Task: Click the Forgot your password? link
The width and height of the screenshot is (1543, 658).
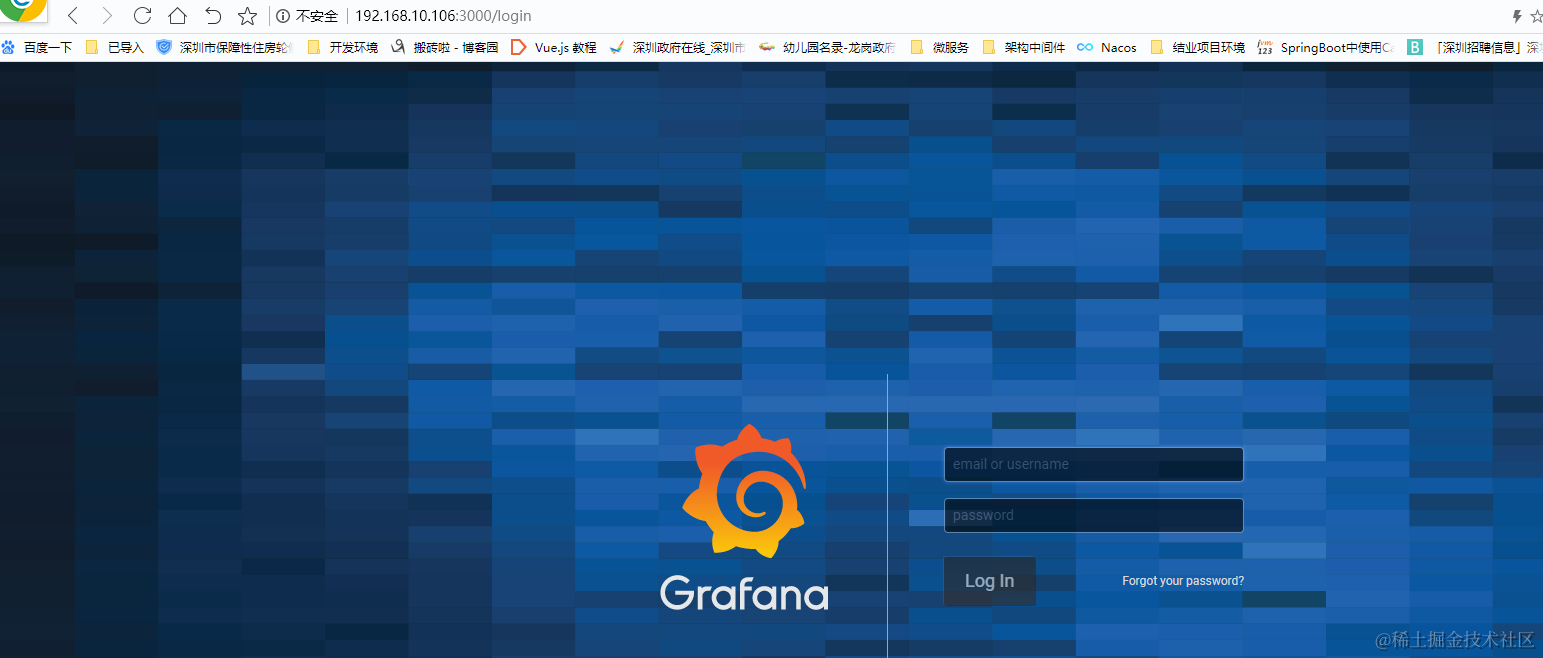Action: tap(1183, 581)
